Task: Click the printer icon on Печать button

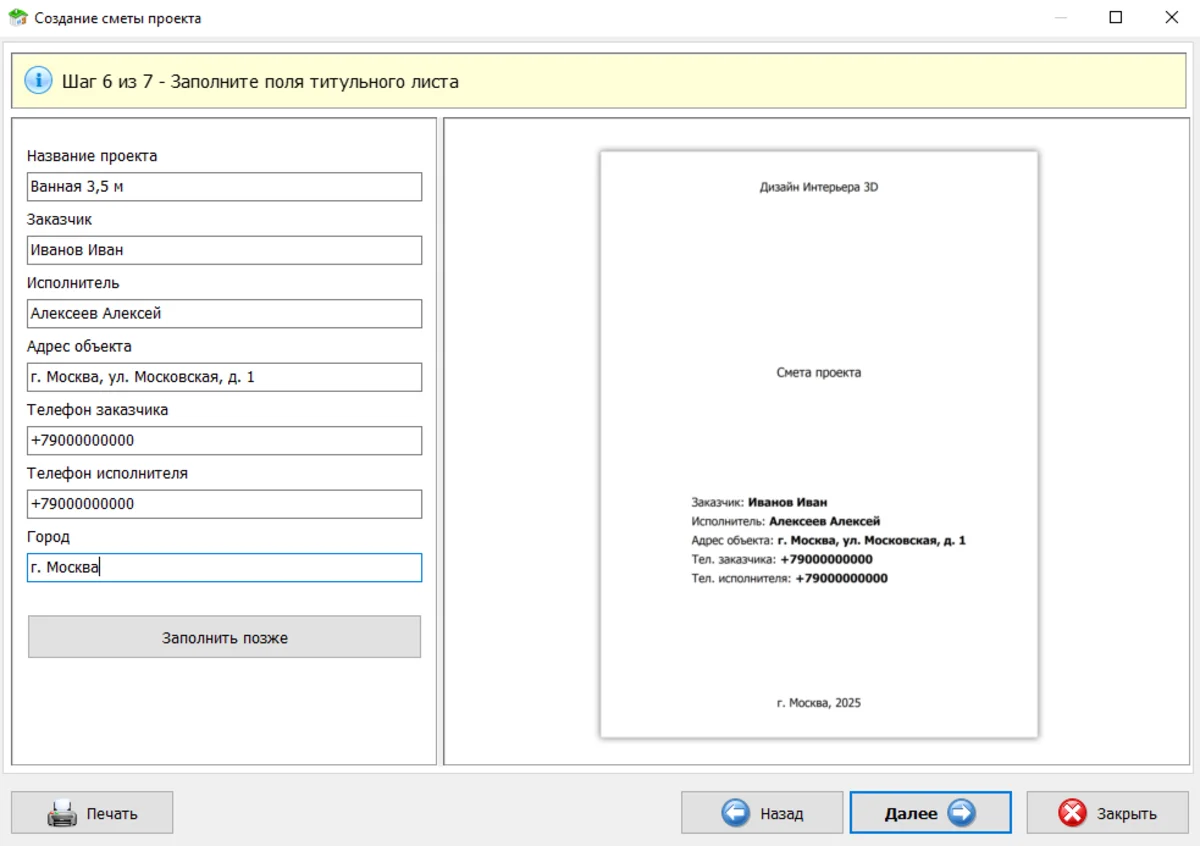Action: pos(62,814)
